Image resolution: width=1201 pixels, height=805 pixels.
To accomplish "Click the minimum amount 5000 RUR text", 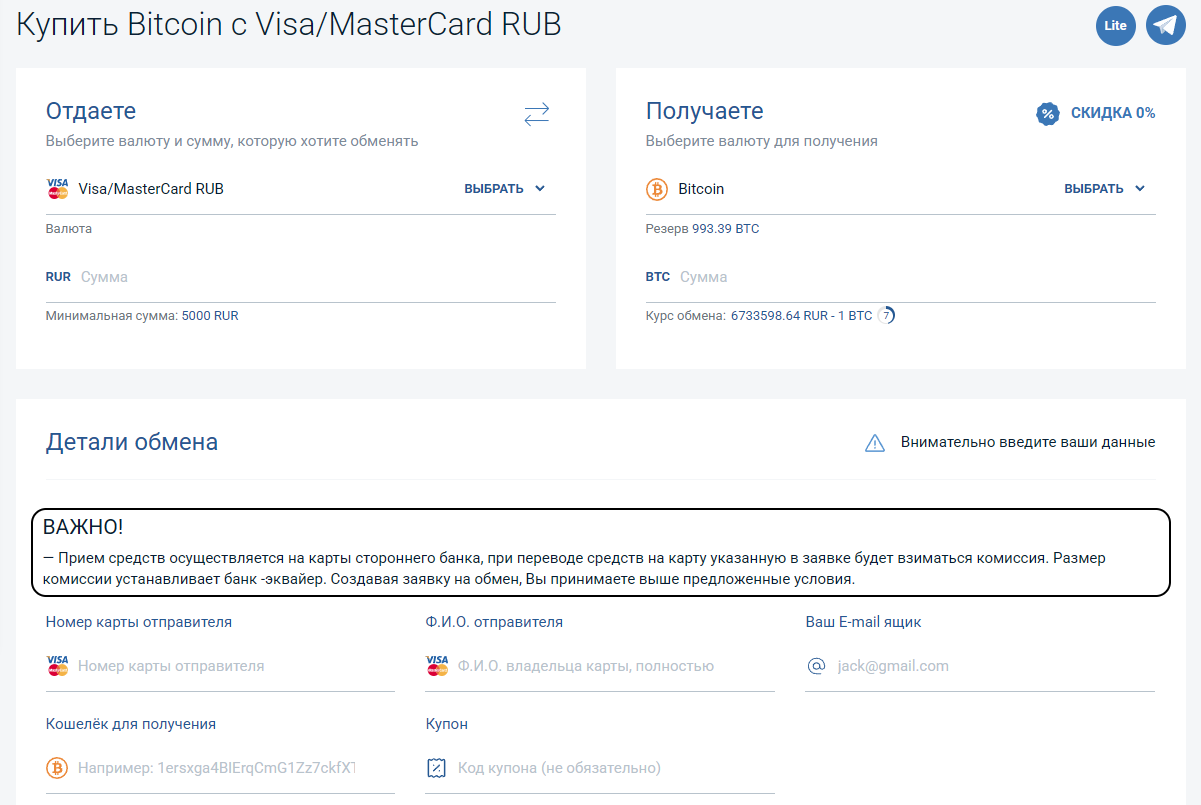I will [x=210, y=316].
